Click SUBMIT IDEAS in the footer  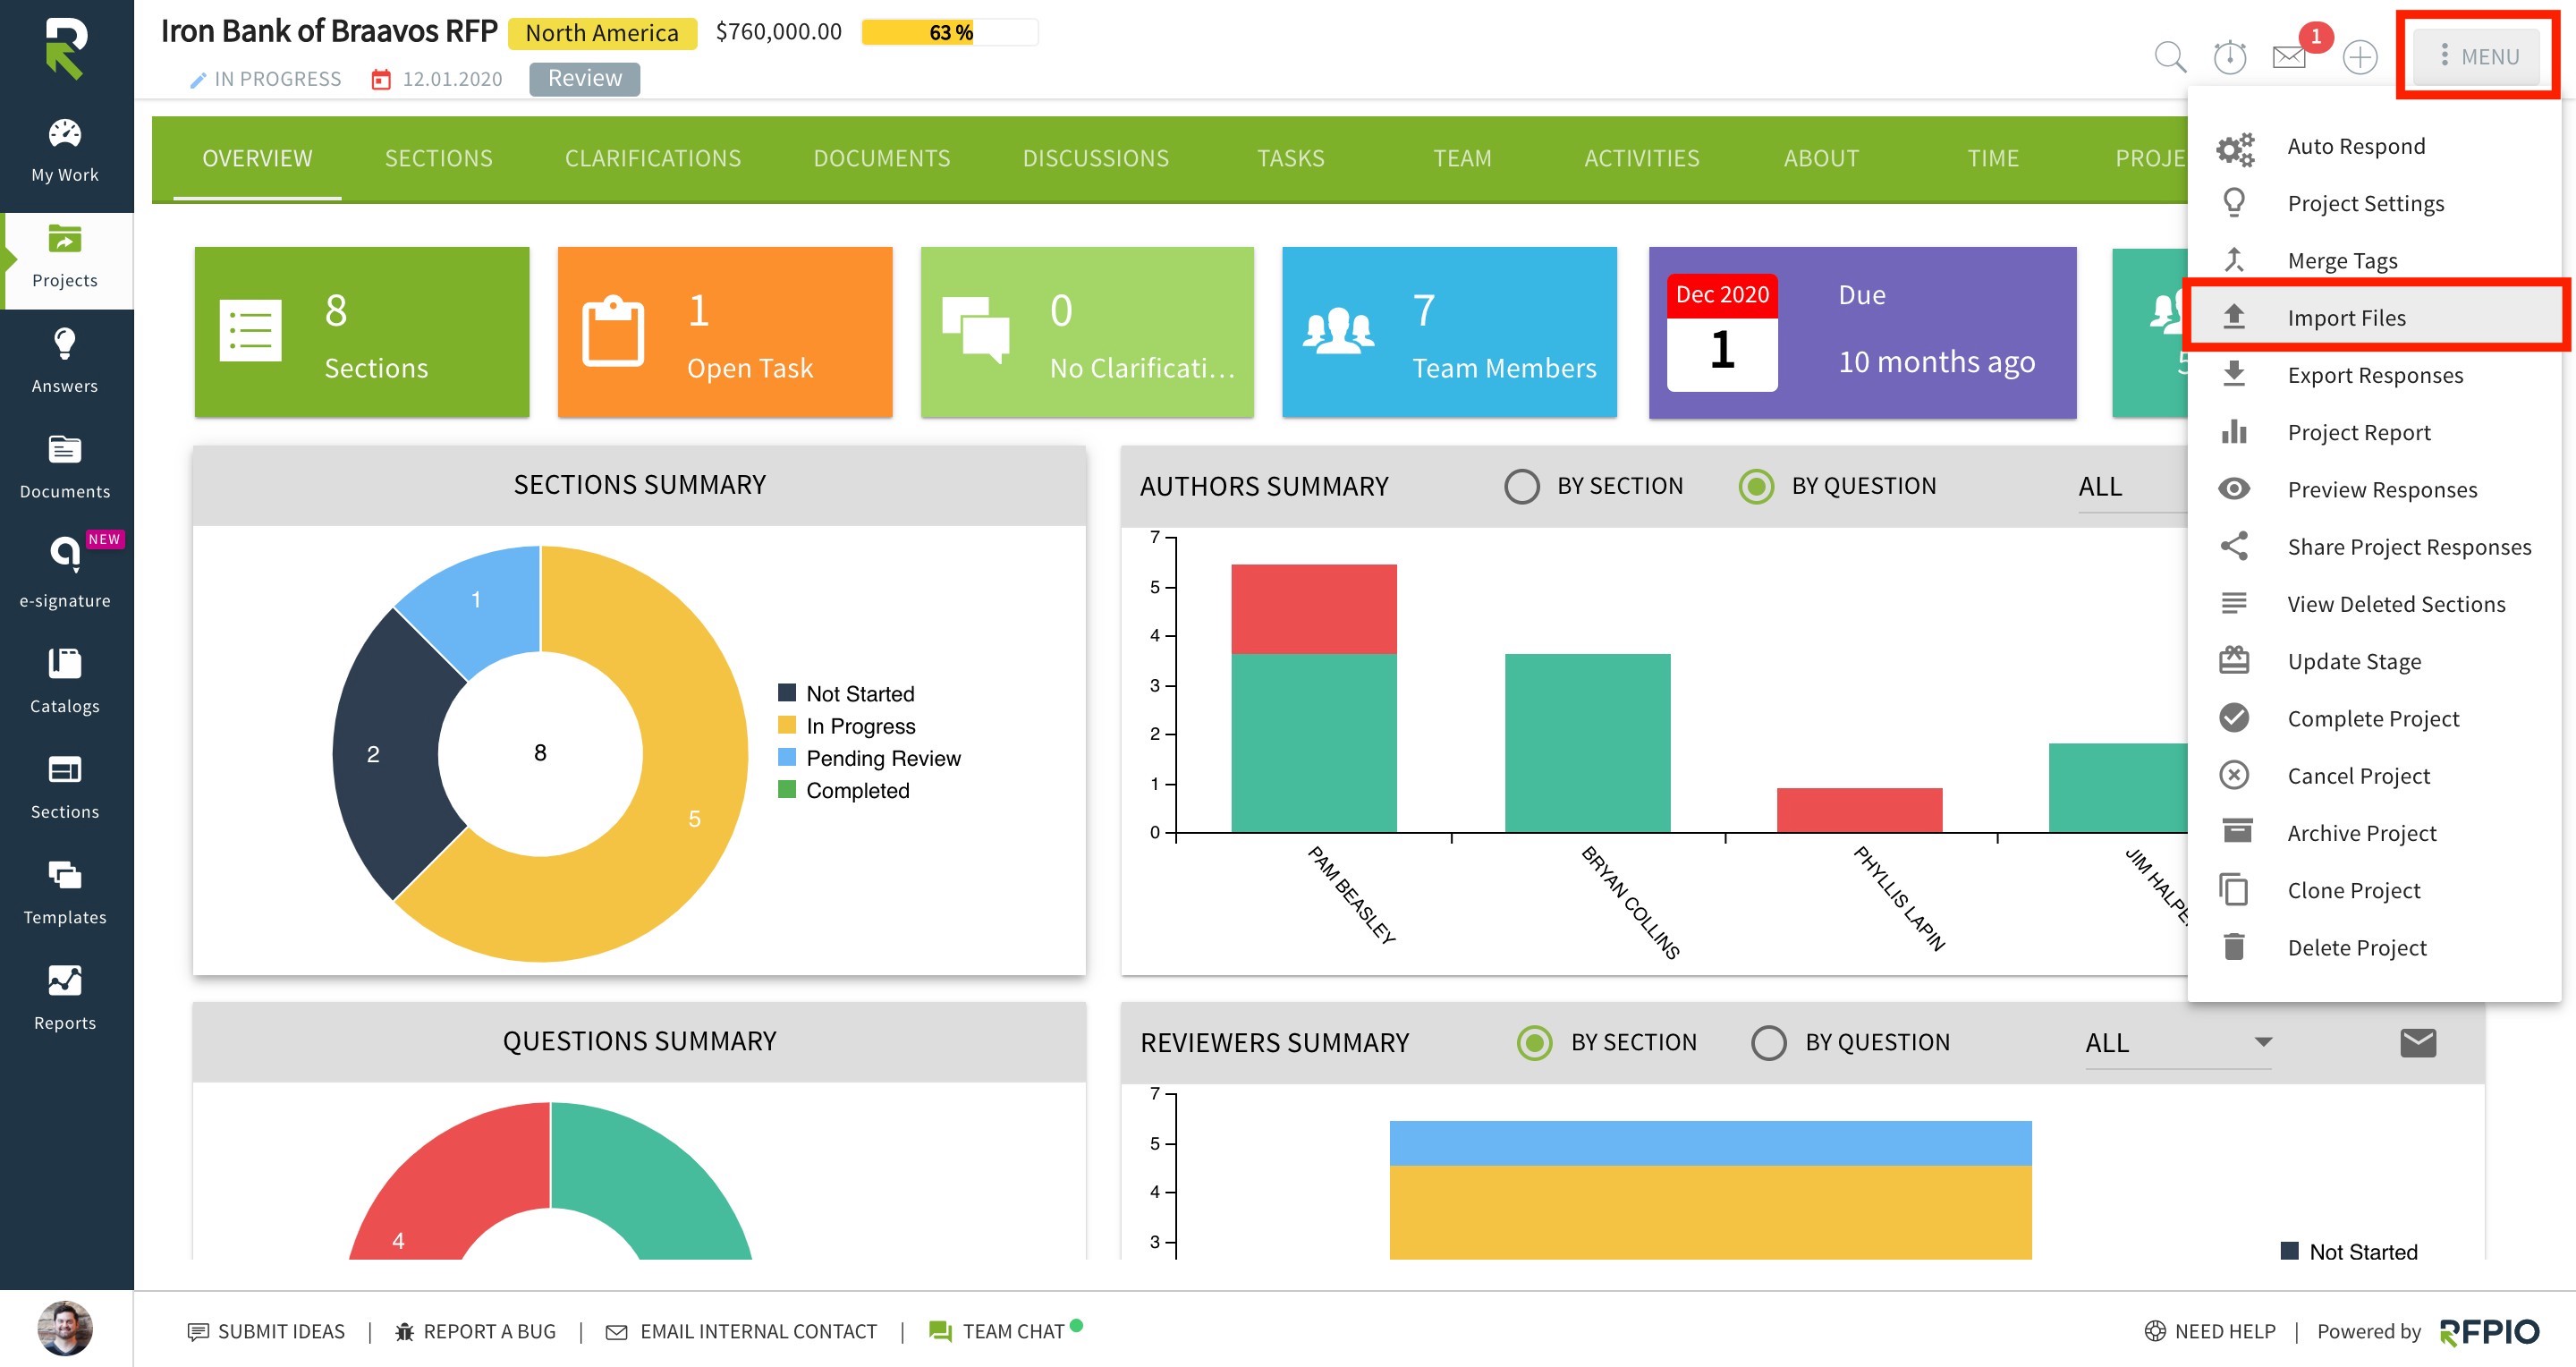click(266, 1331)
